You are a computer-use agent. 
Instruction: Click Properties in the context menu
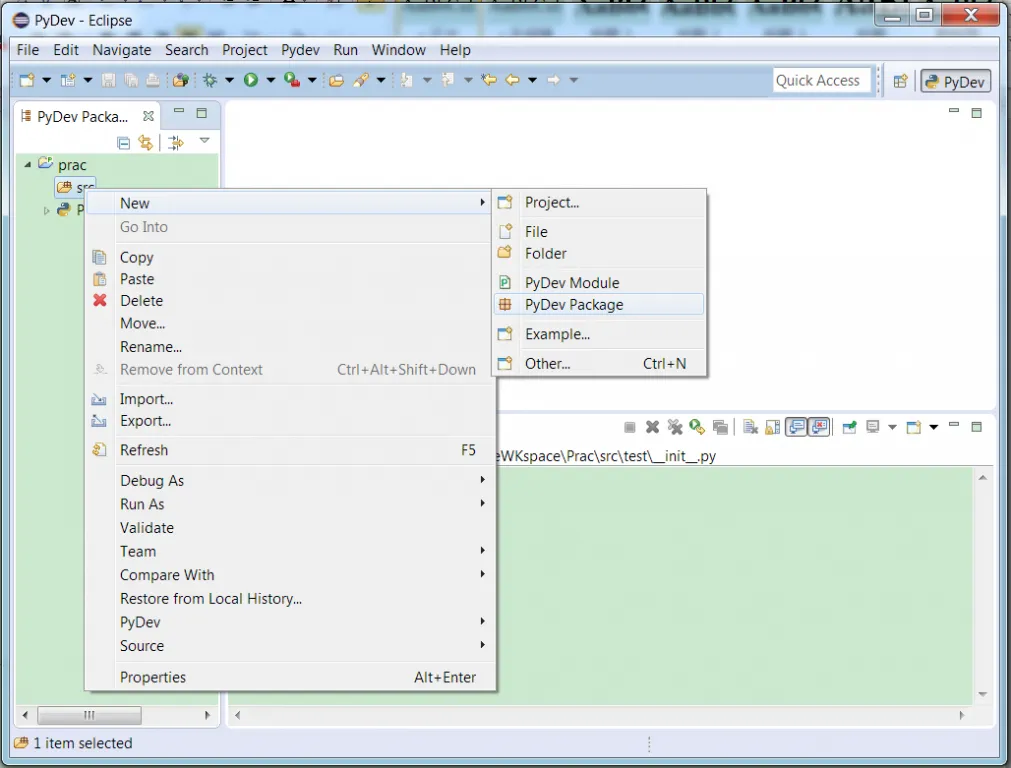click(290, 677)
